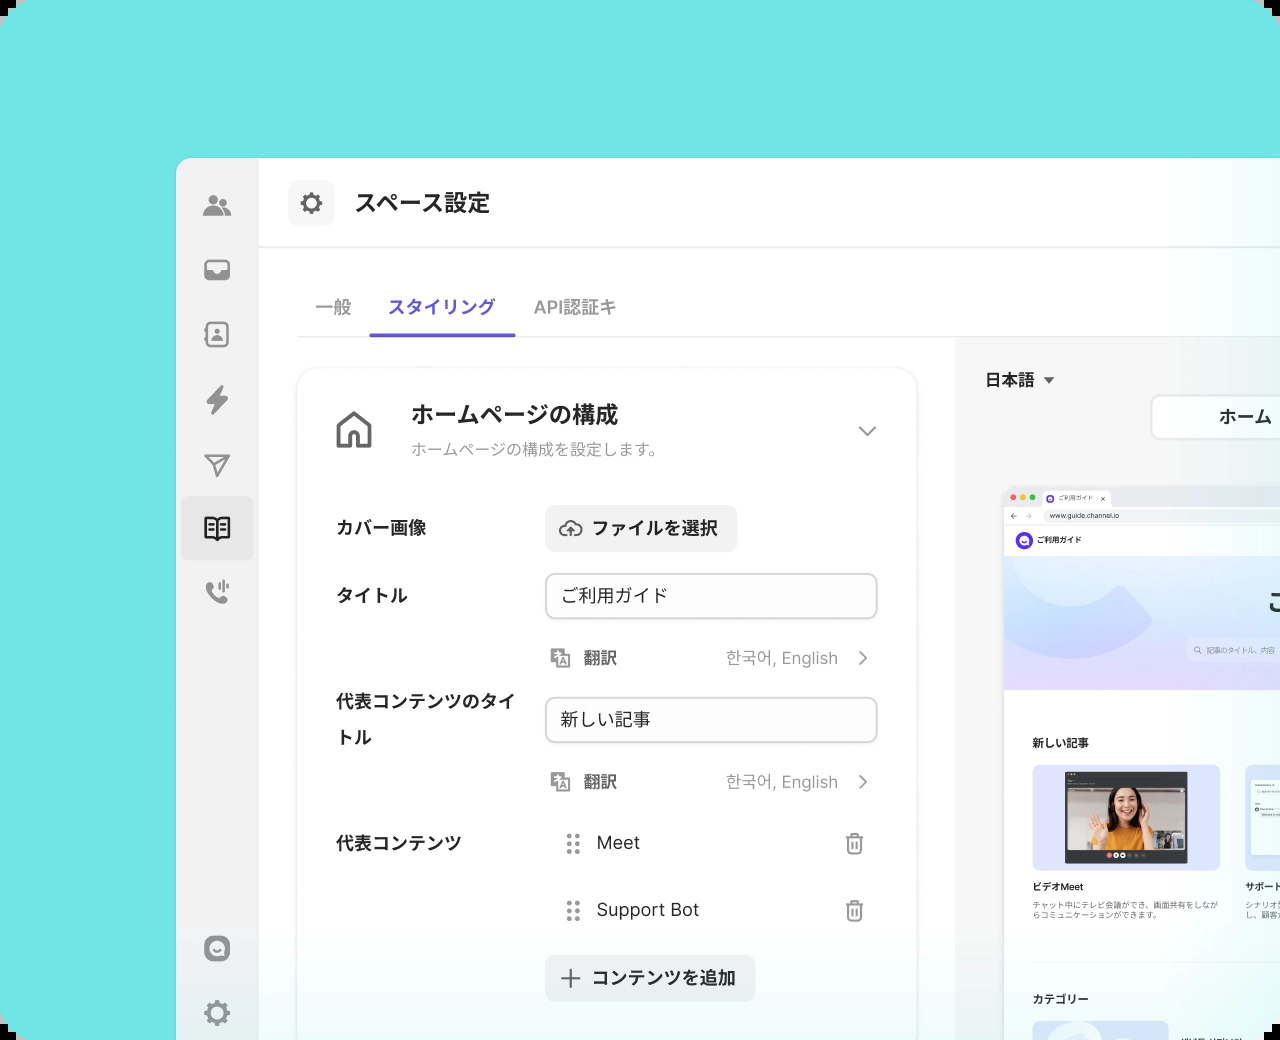Viewport: 1280px width, 1040px height.
Task: Open the team members icon in sidebar
Action: point(217,206)
